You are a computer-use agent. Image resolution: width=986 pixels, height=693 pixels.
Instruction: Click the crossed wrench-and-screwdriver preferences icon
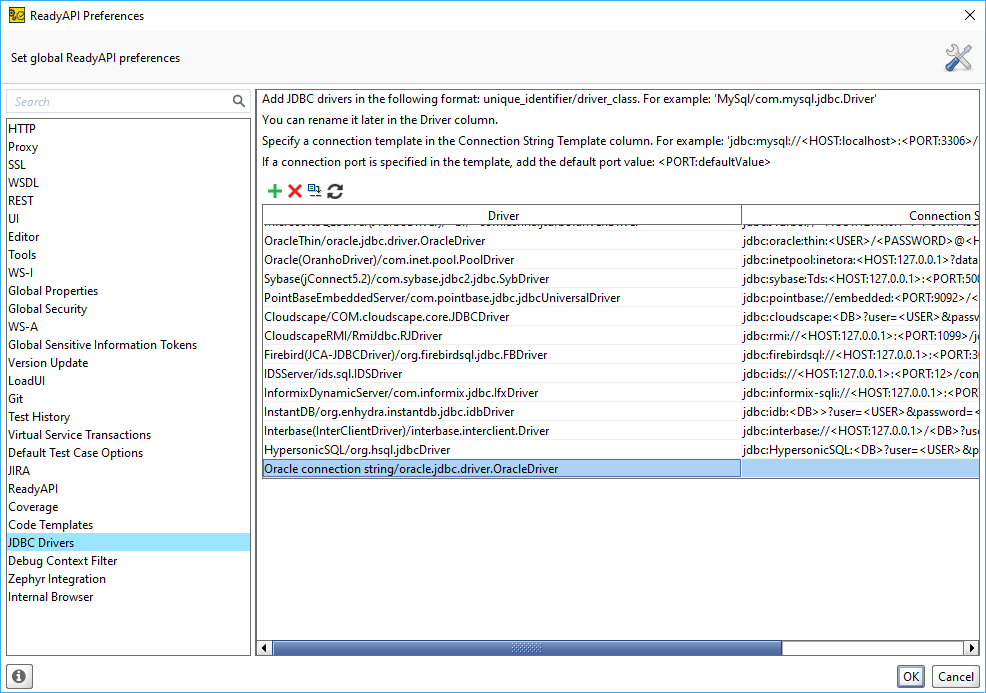(958, 58)
